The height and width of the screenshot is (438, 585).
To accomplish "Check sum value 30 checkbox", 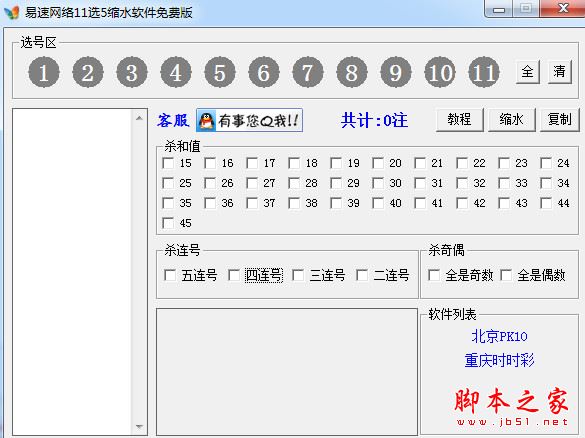I will pyautogui.click(x=378, y=183).
